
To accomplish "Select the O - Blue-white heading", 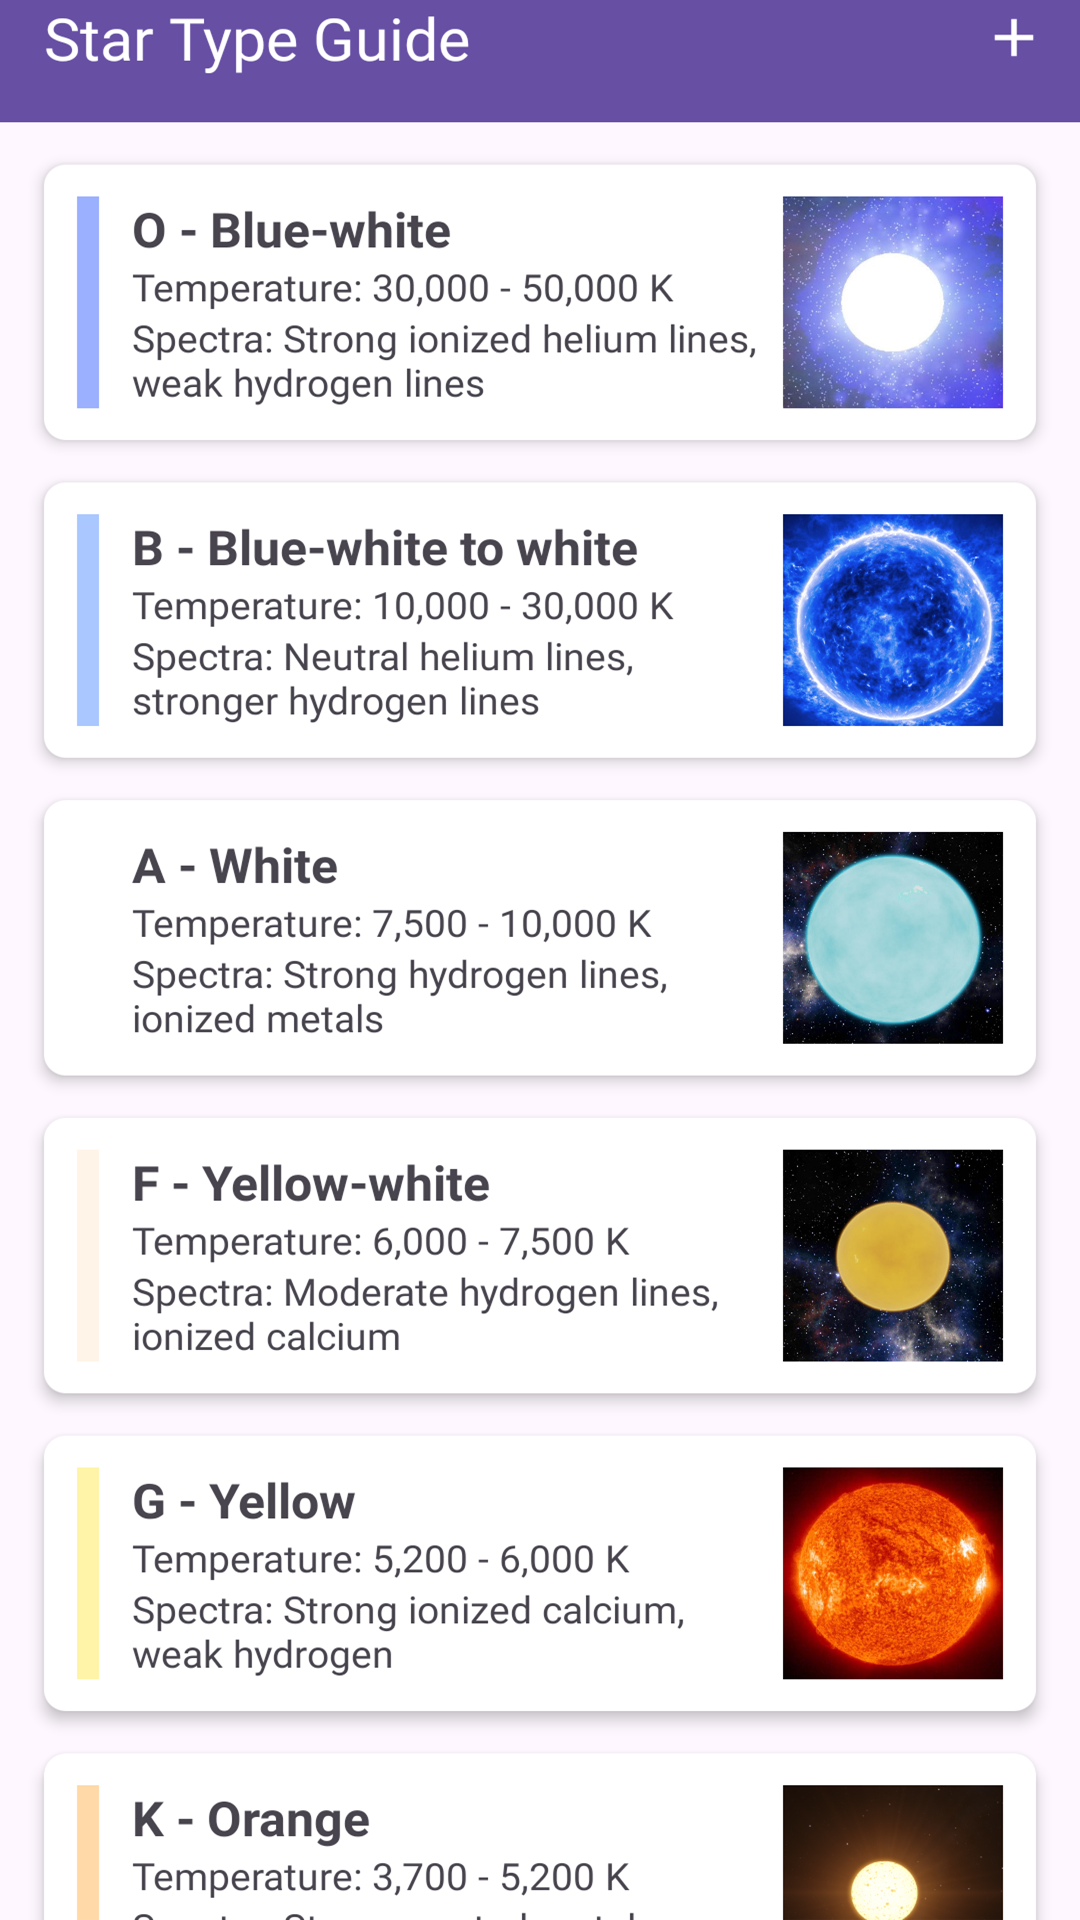I will point(291,231).
